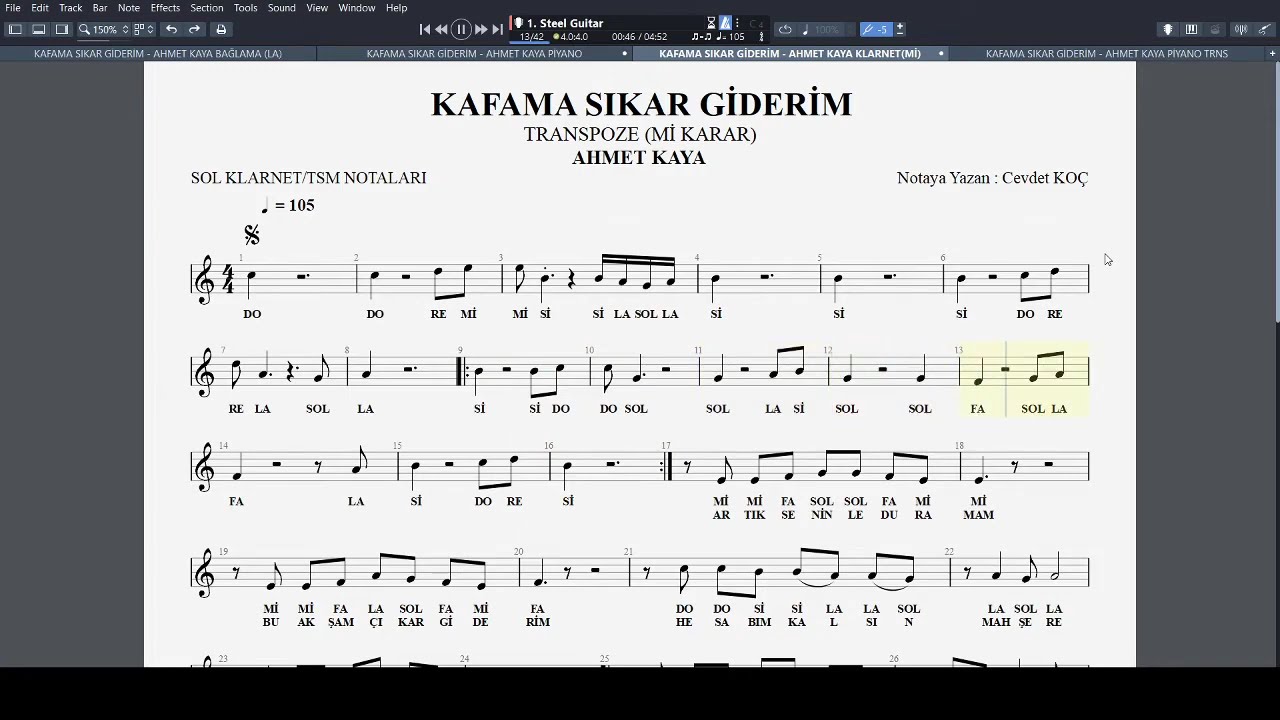Switch to the BAĞLAMA (LA) document tab
This screenshot has width=1280, height=720.
point(158,53)
